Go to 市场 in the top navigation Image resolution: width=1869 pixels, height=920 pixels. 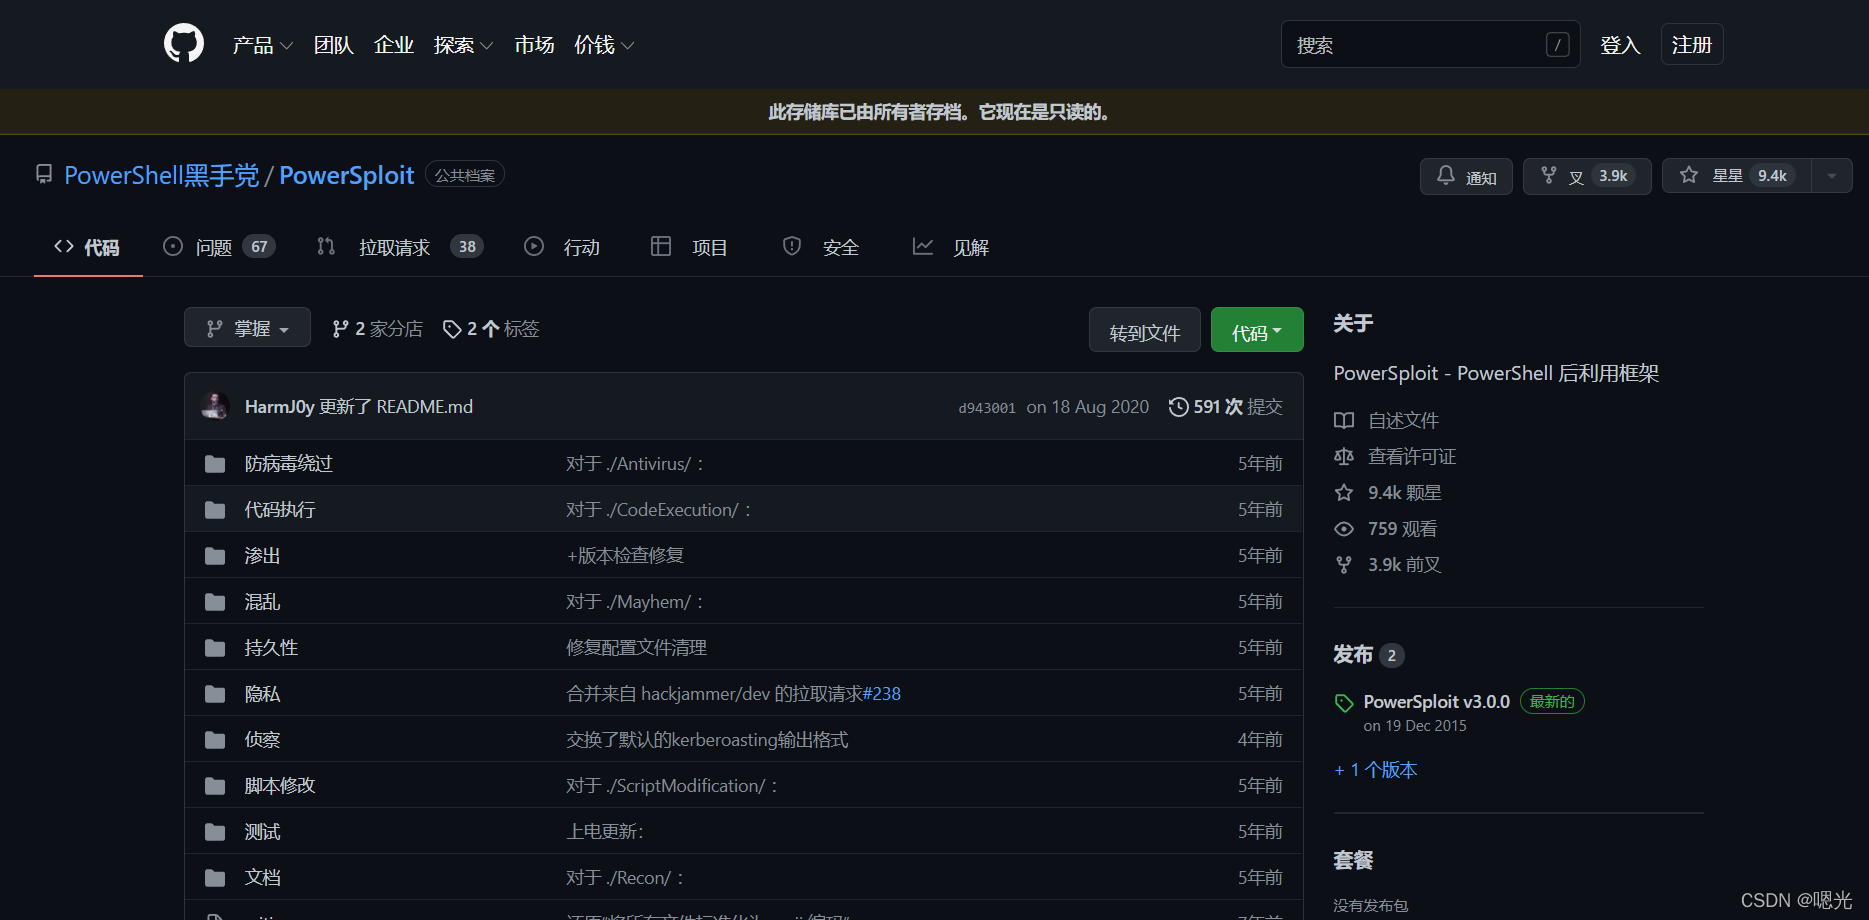[x=534, y=45]
